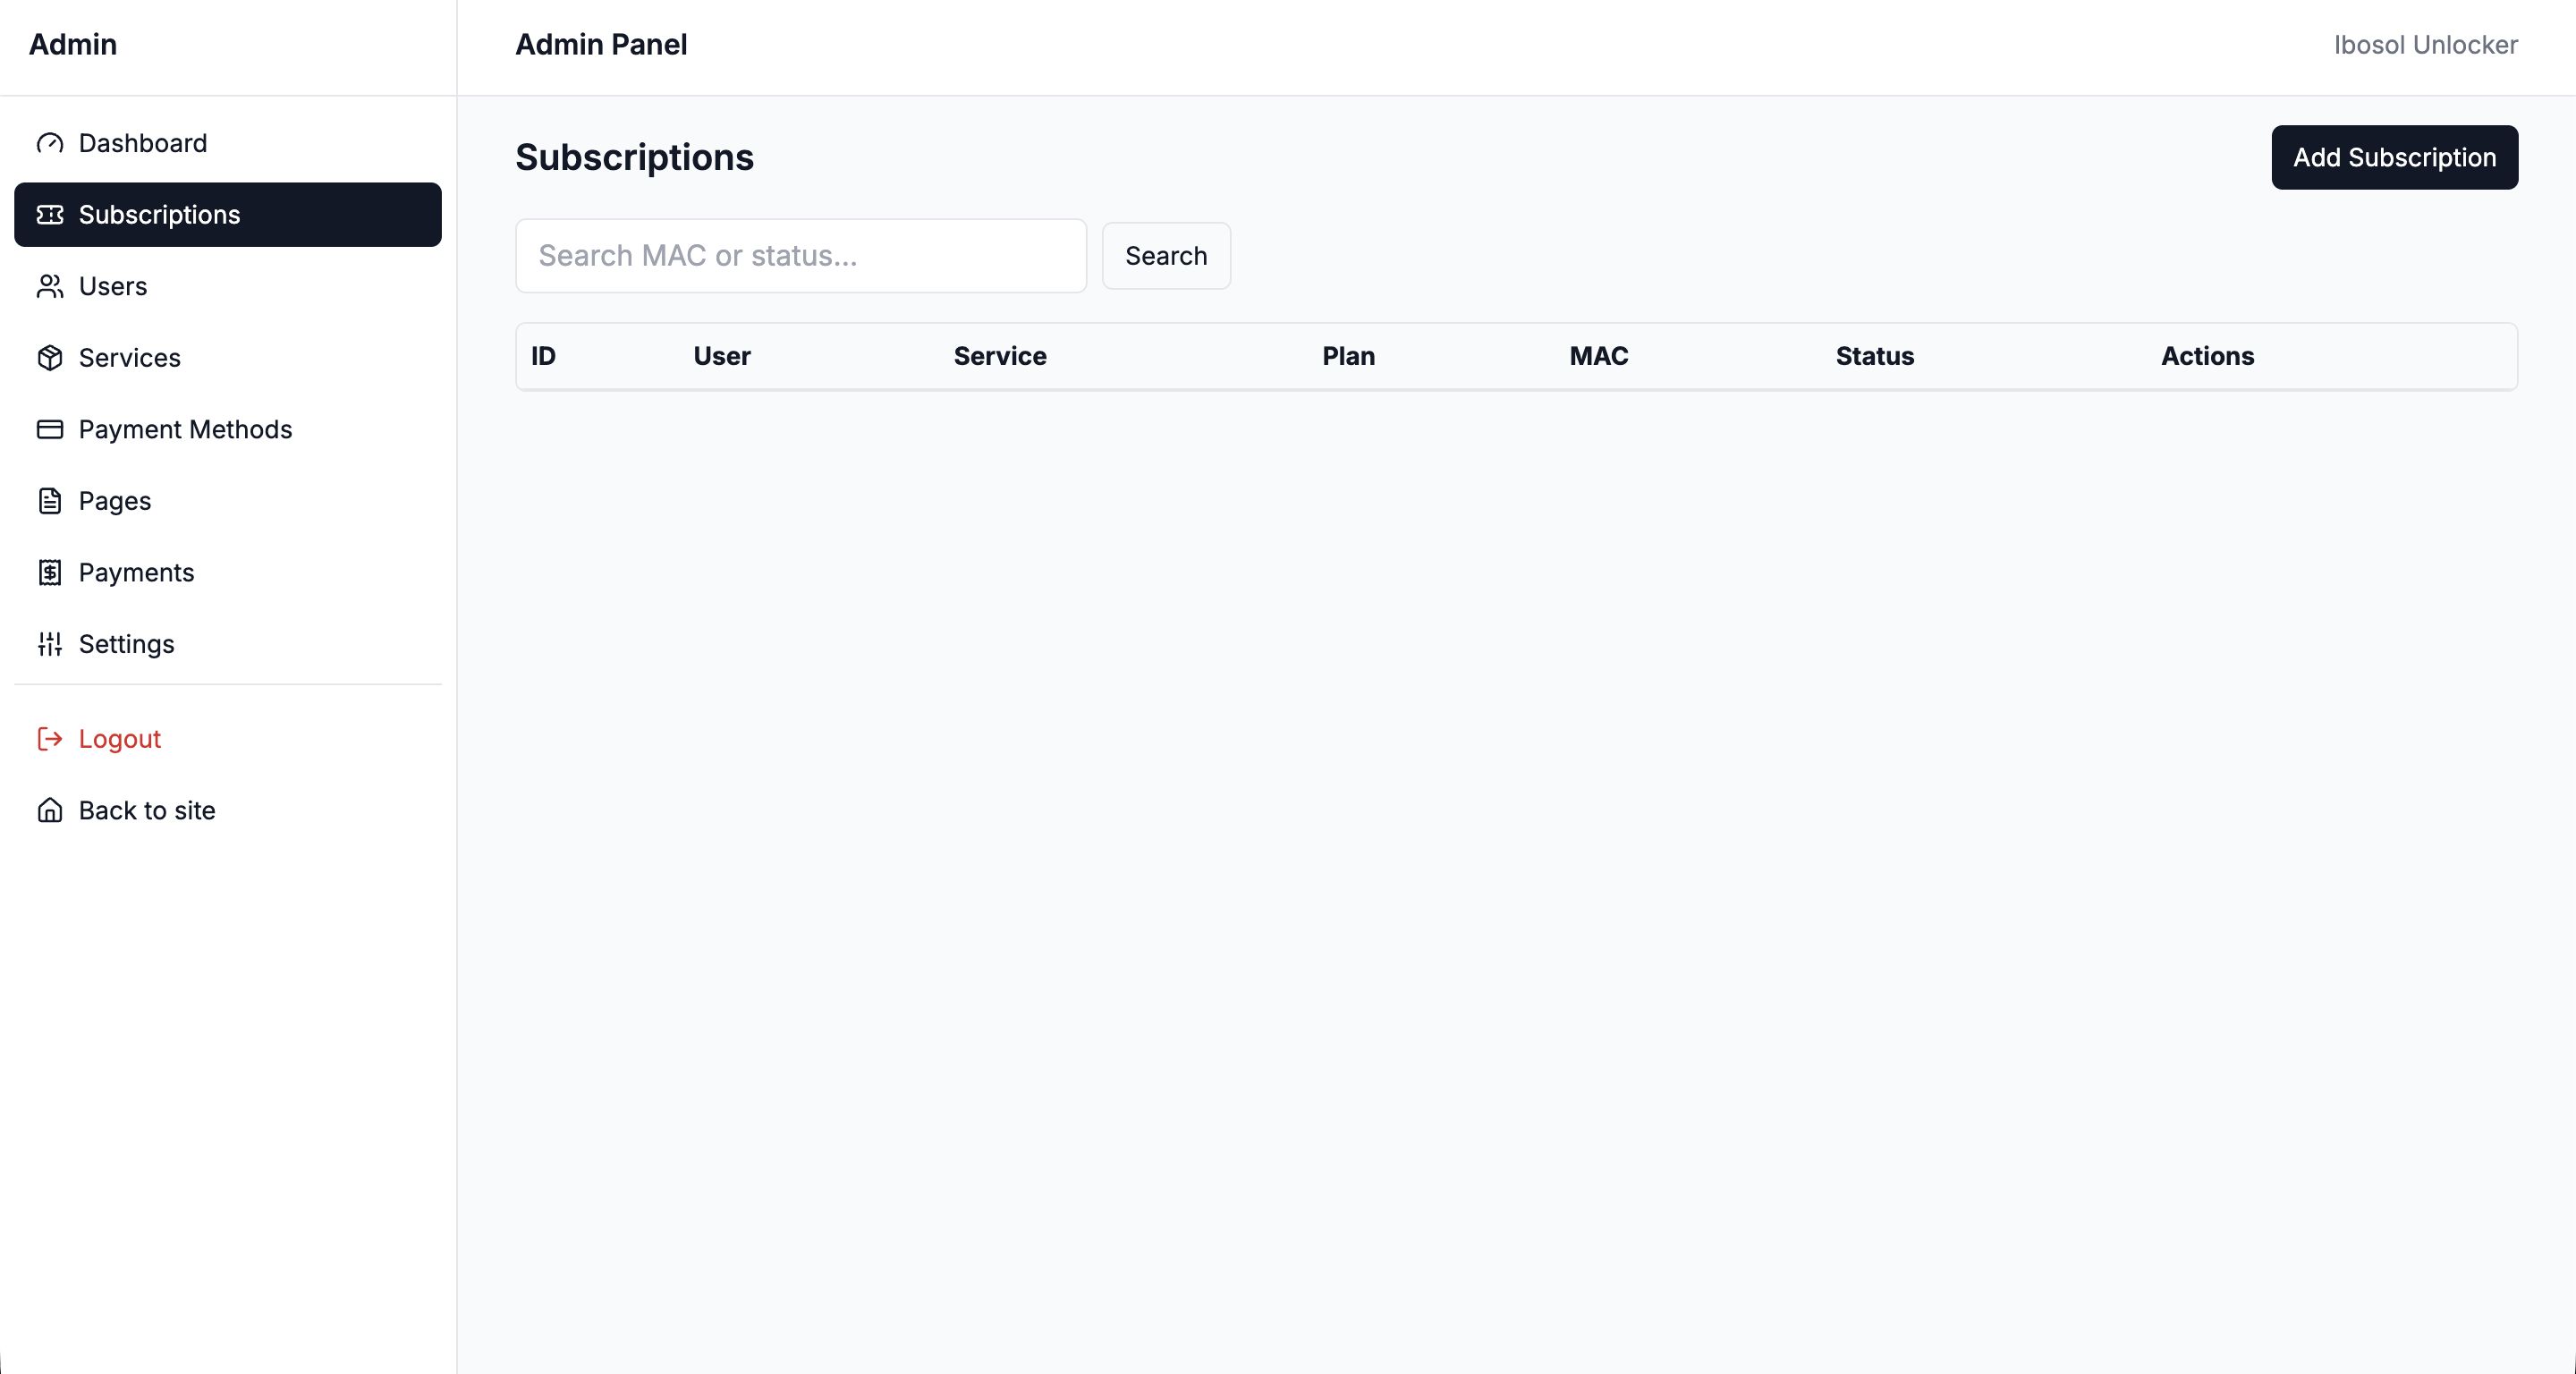Click the Subscriptions ticket icon in sidebar
The height and width of the screenshot is (1374, 2576).
click(50, 215)
